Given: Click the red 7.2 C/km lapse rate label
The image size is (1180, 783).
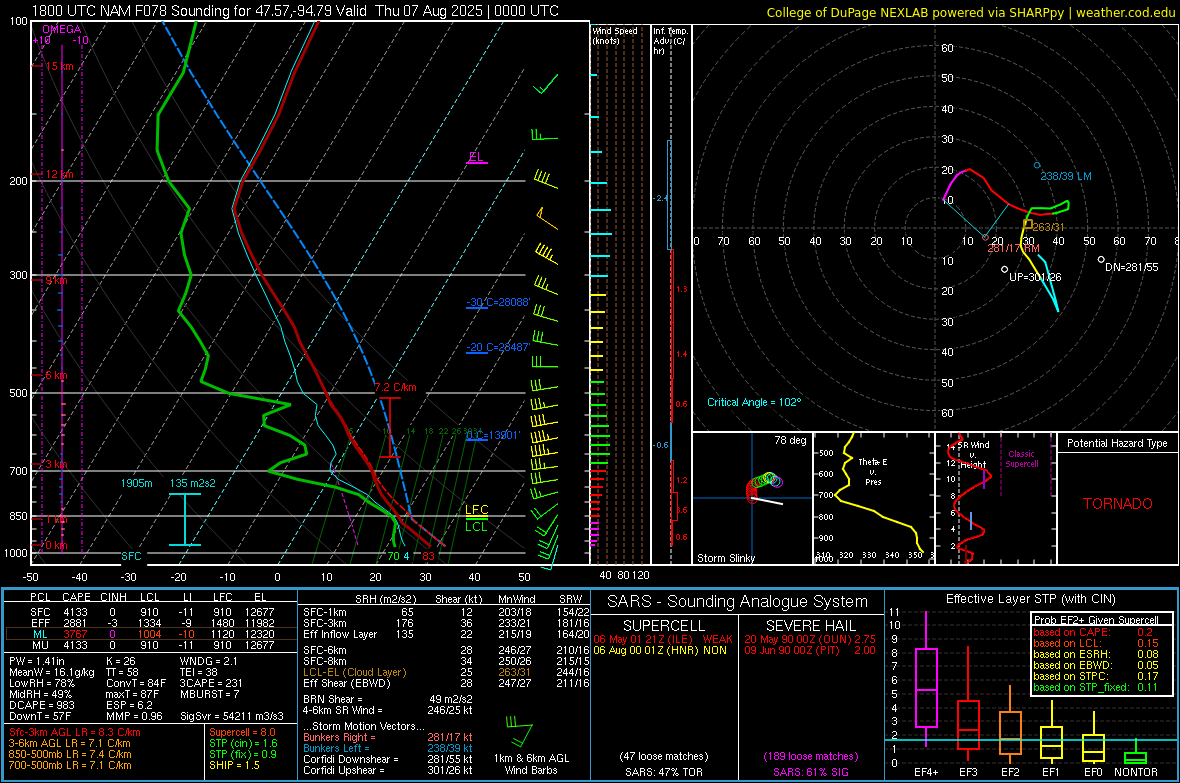Looking at the screenshot, I should click(395, 388).
